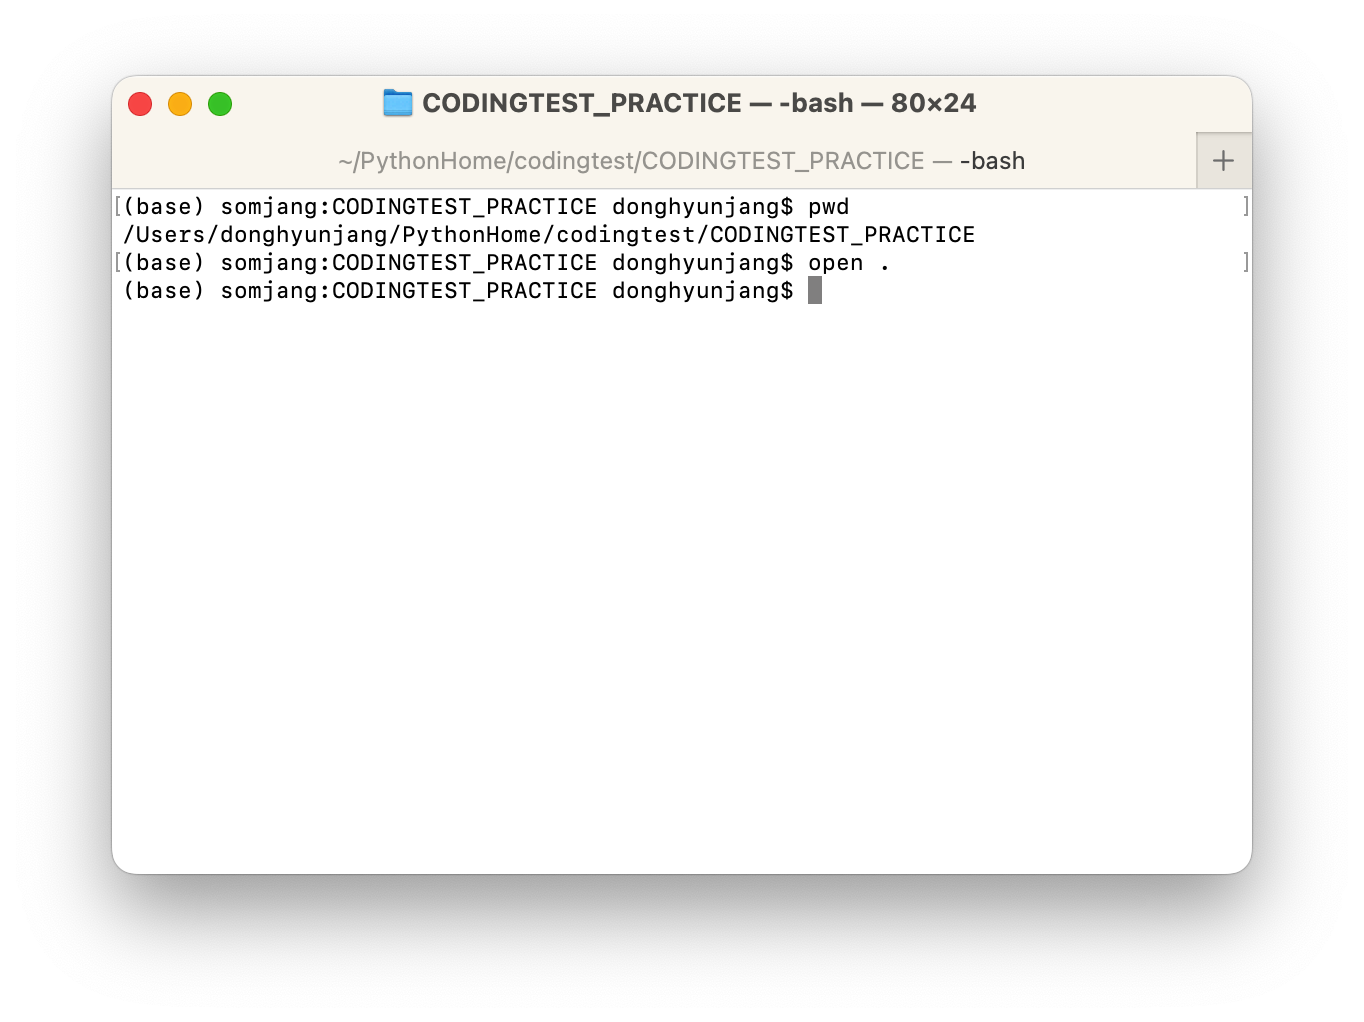
Task: Click the left bracket mark before first prompt
Action: pos(118,207)
